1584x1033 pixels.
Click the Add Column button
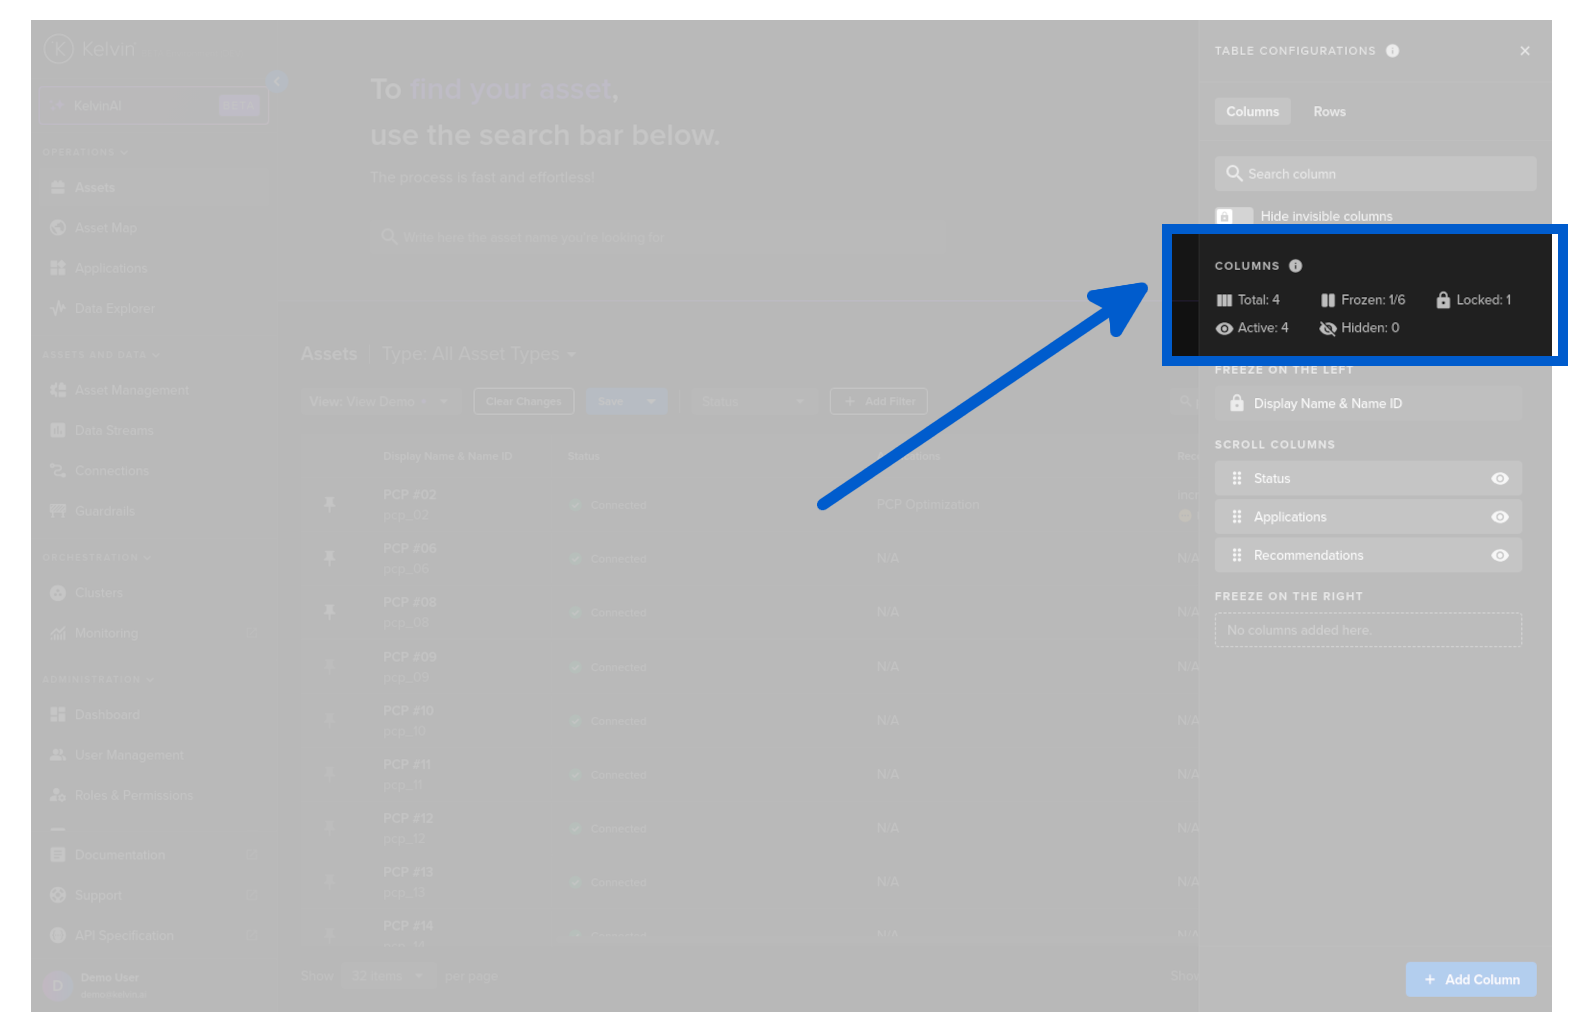[1471, 979]
